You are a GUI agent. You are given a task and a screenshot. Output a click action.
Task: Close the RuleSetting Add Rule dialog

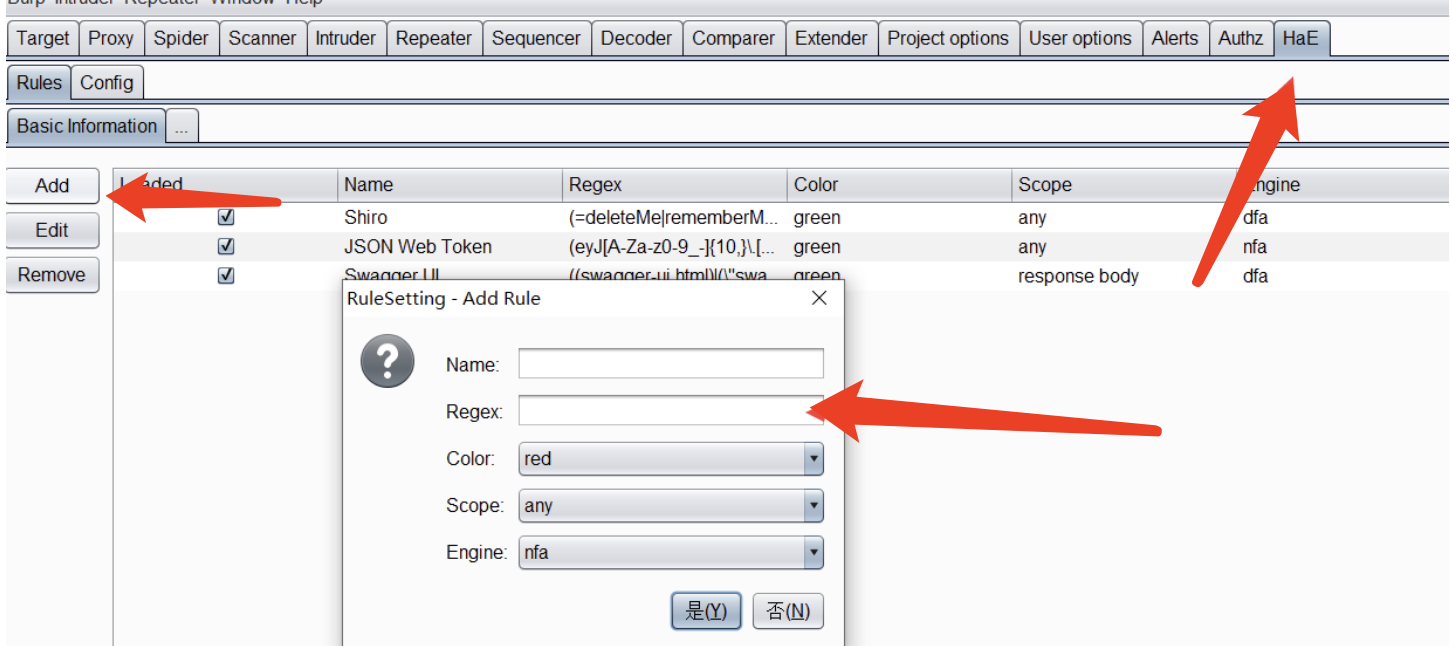[819, 298]
